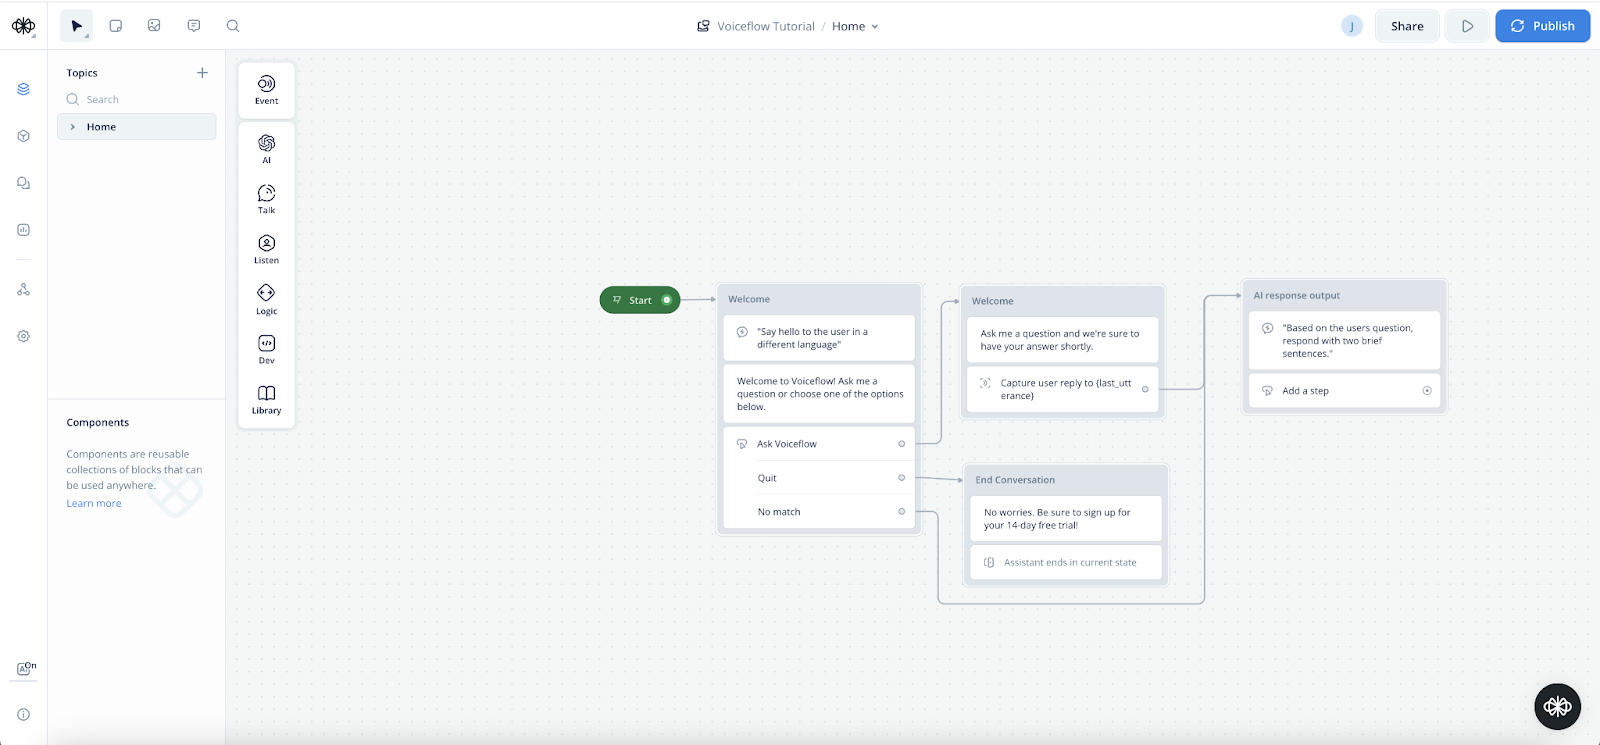1600x745 pixels.
Task: Open the analytics chart icon
Action: point(24,230)
